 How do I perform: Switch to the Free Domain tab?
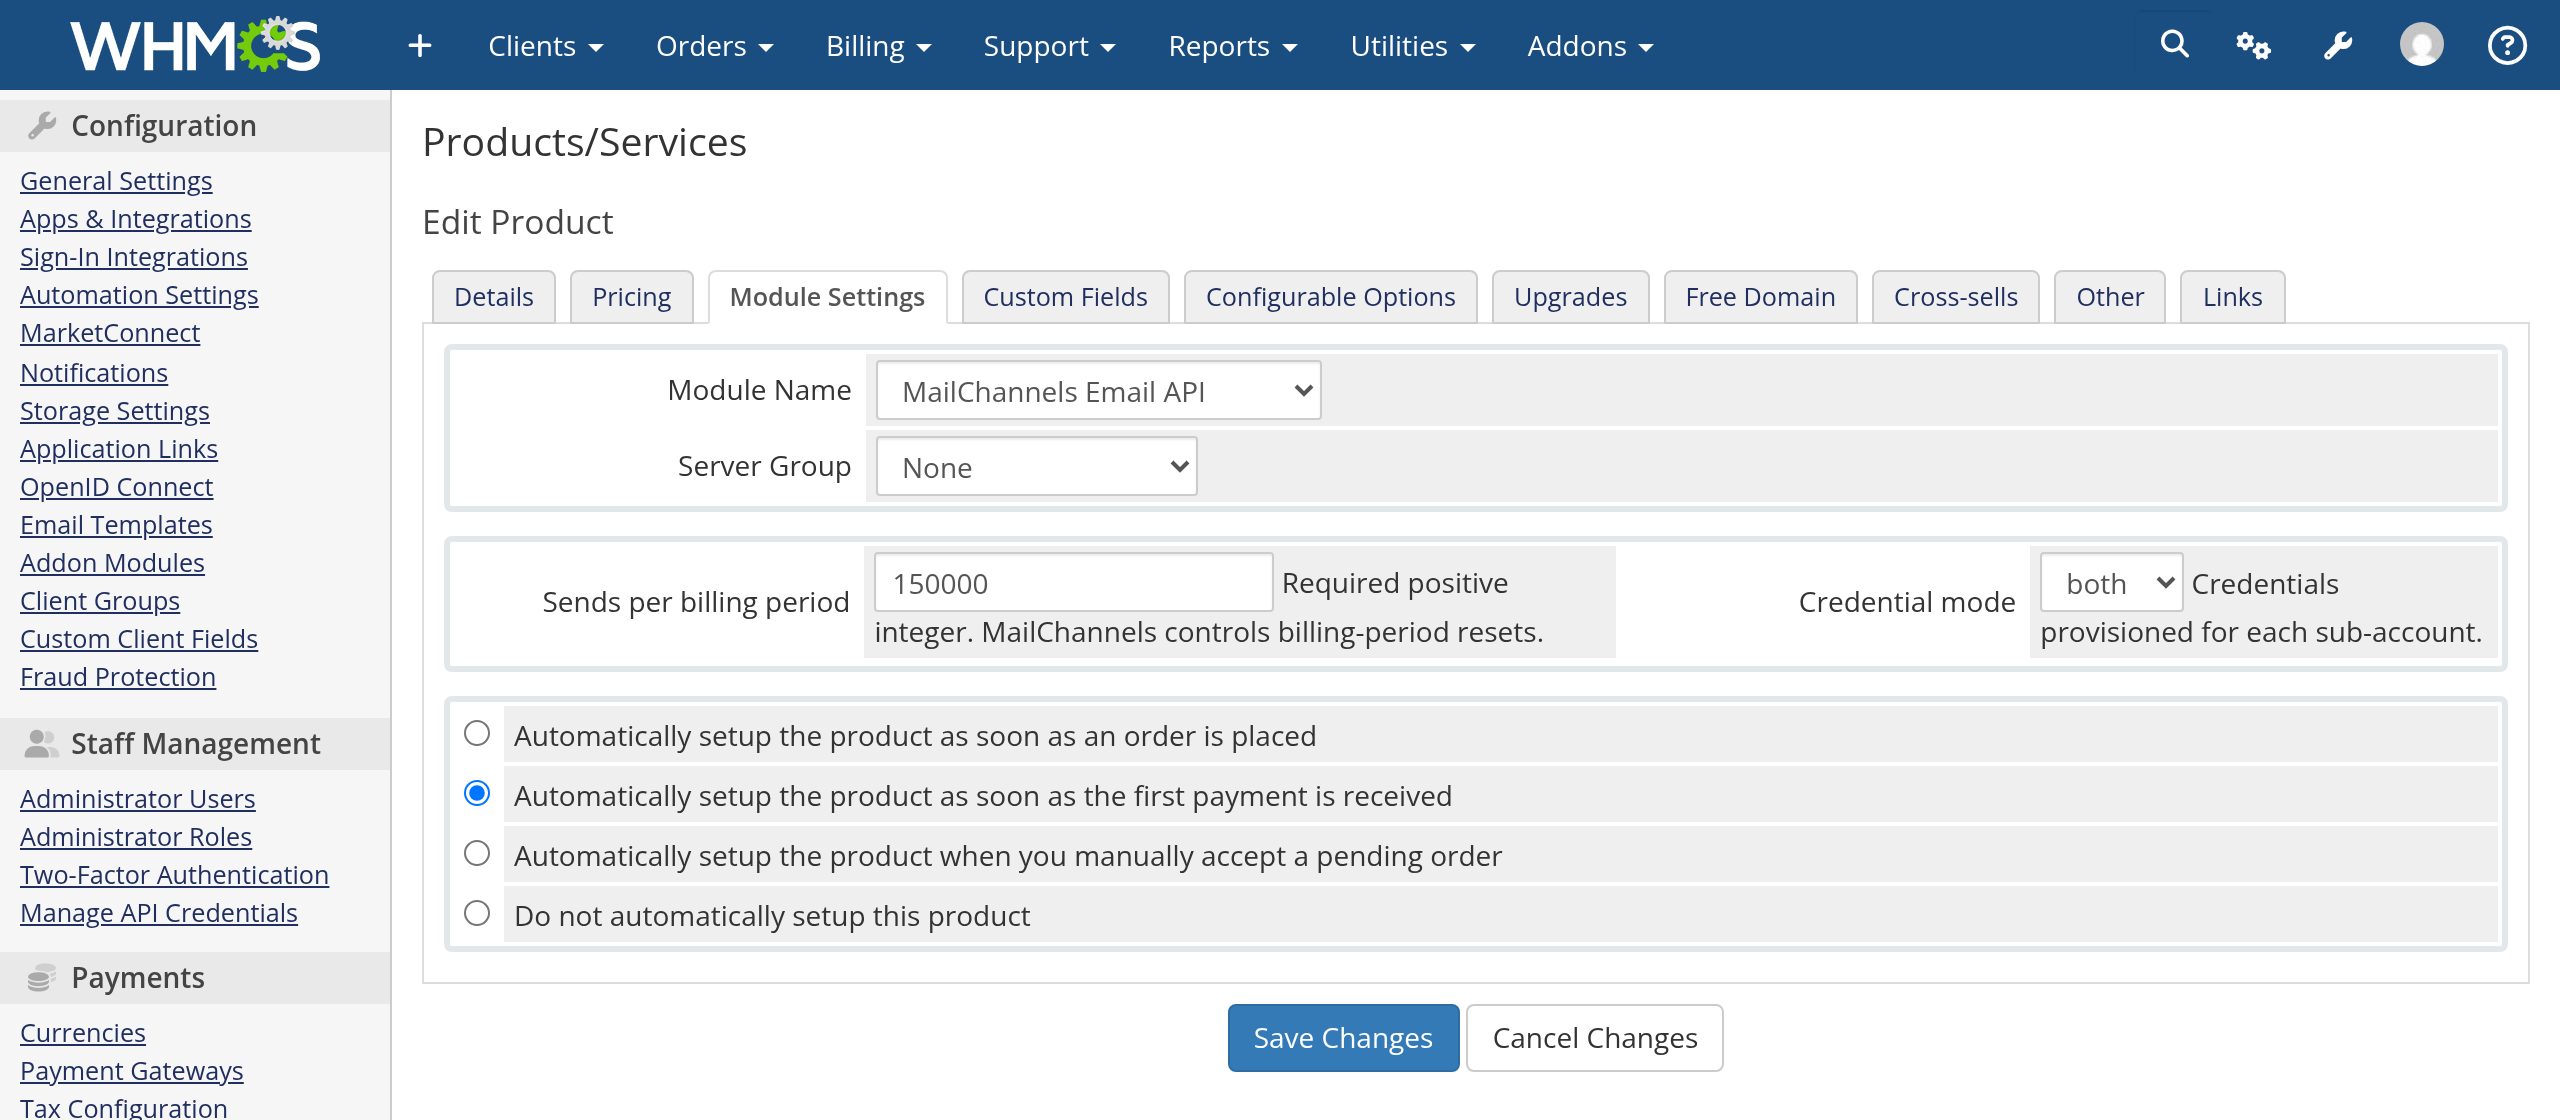1760,297
